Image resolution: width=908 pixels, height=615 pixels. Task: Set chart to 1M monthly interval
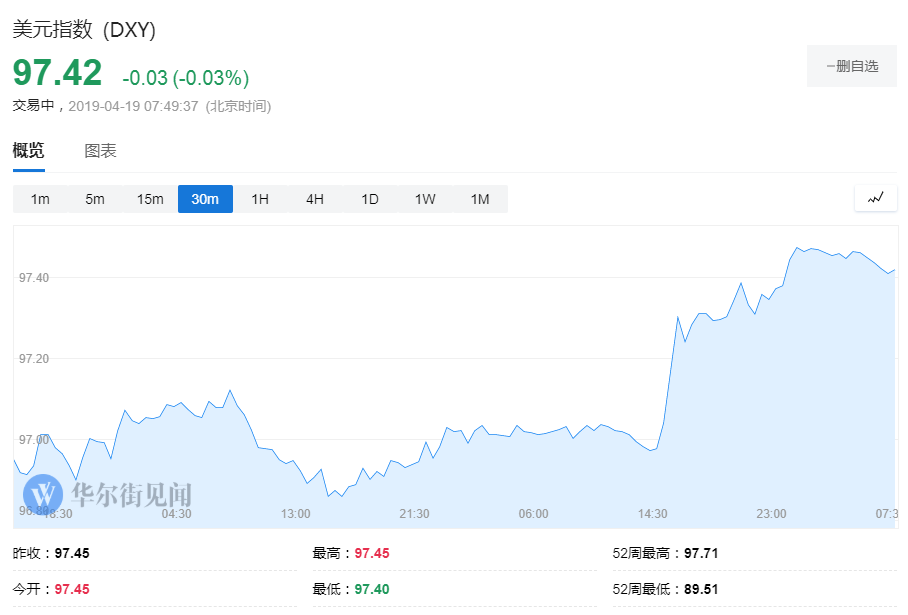pos(480,199)
